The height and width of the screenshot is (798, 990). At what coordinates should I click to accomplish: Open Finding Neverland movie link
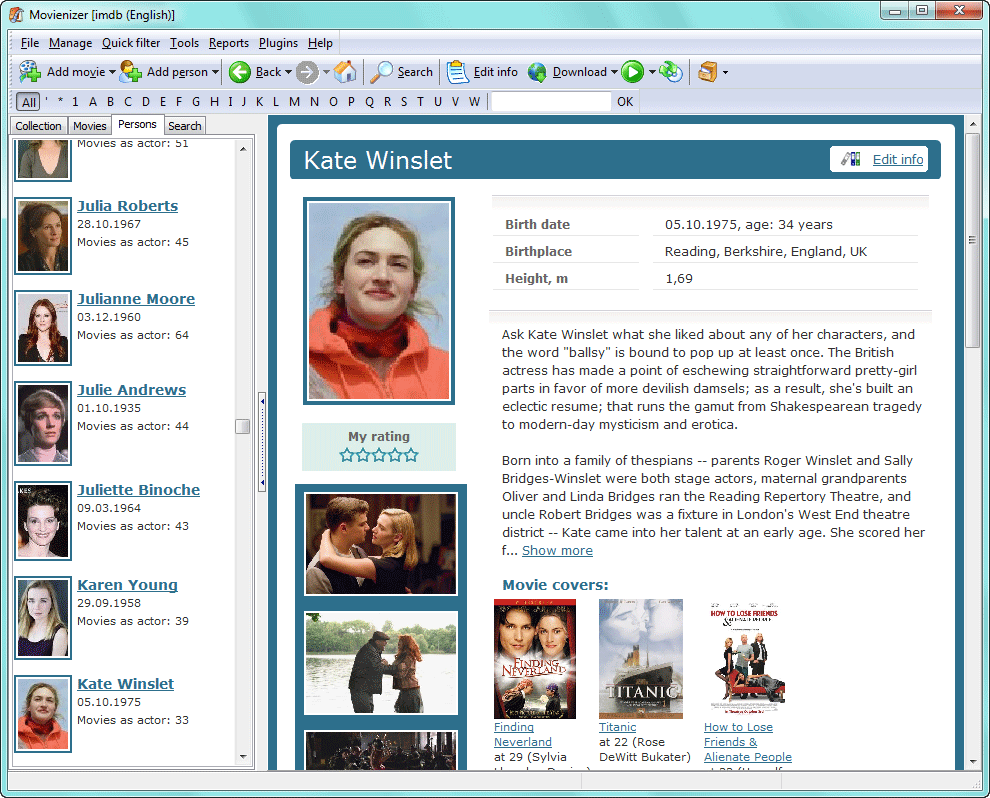[523, 734]
